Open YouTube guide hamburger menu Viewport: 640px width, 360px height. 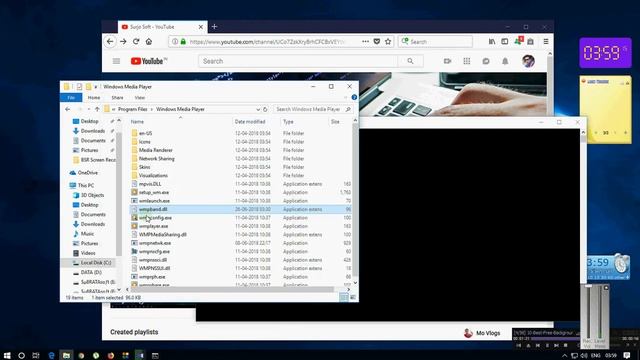coord(116,61)
